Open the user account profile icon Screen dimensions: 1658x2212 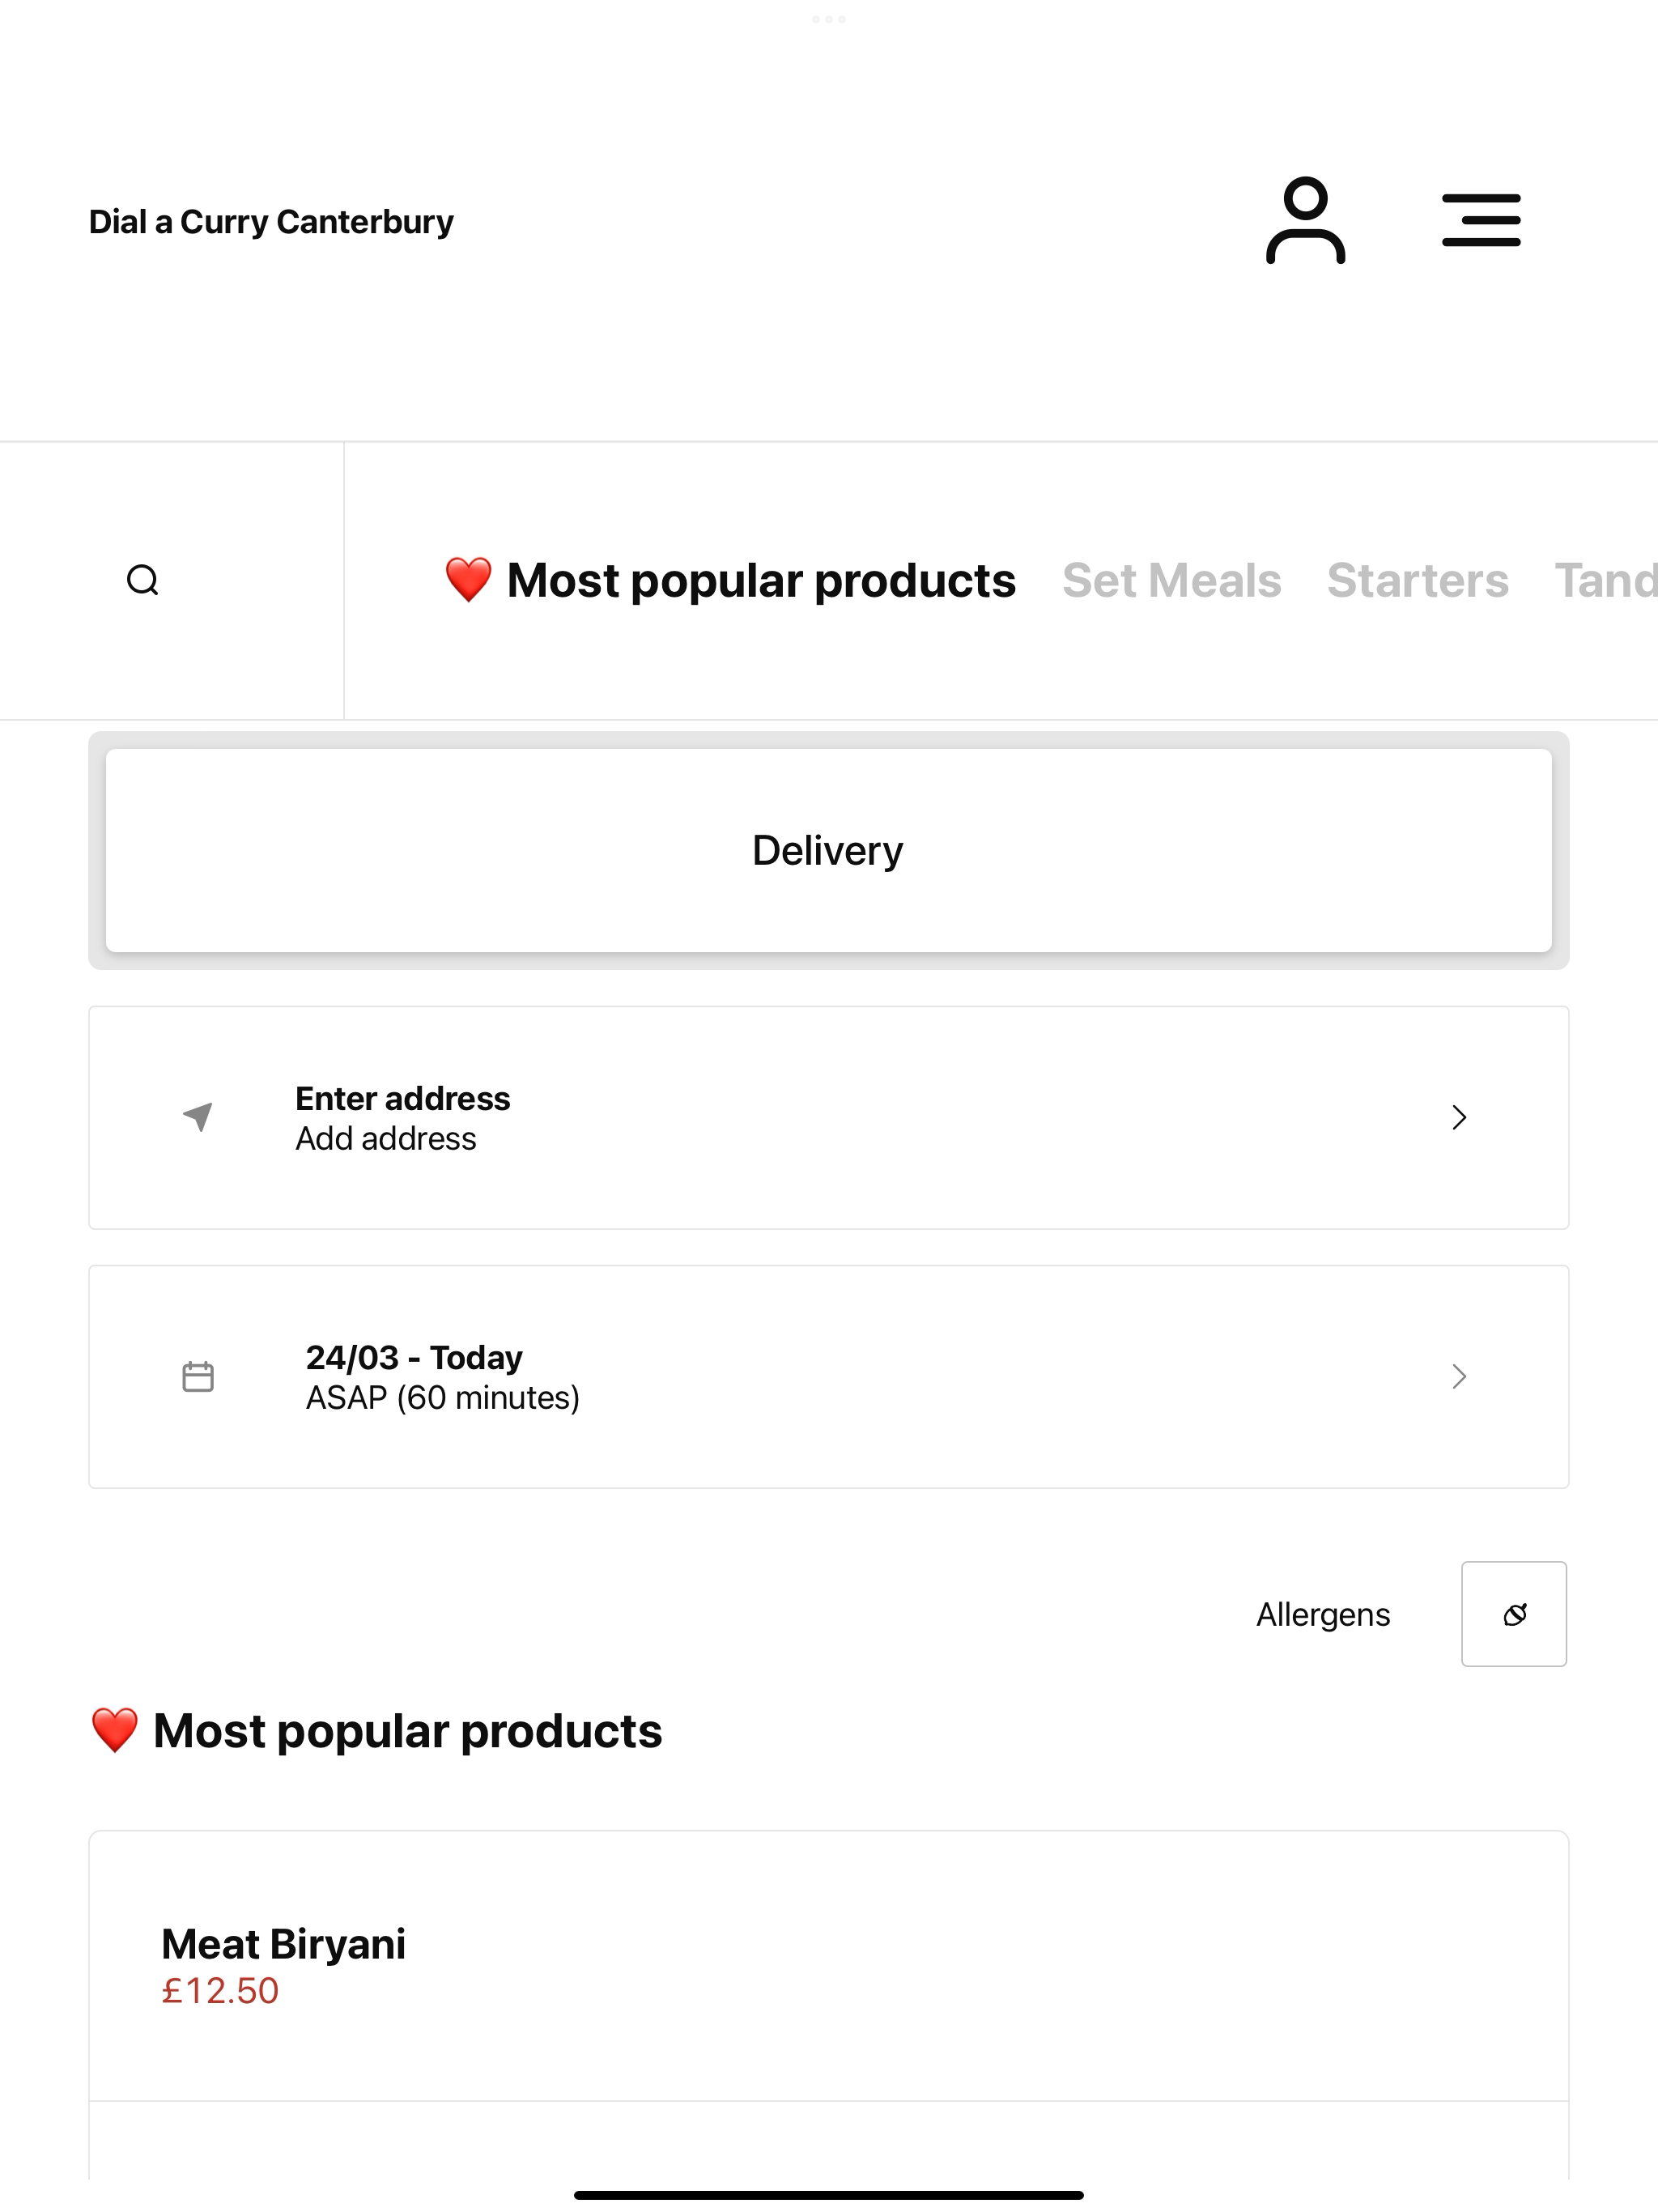pos(1305,221)
